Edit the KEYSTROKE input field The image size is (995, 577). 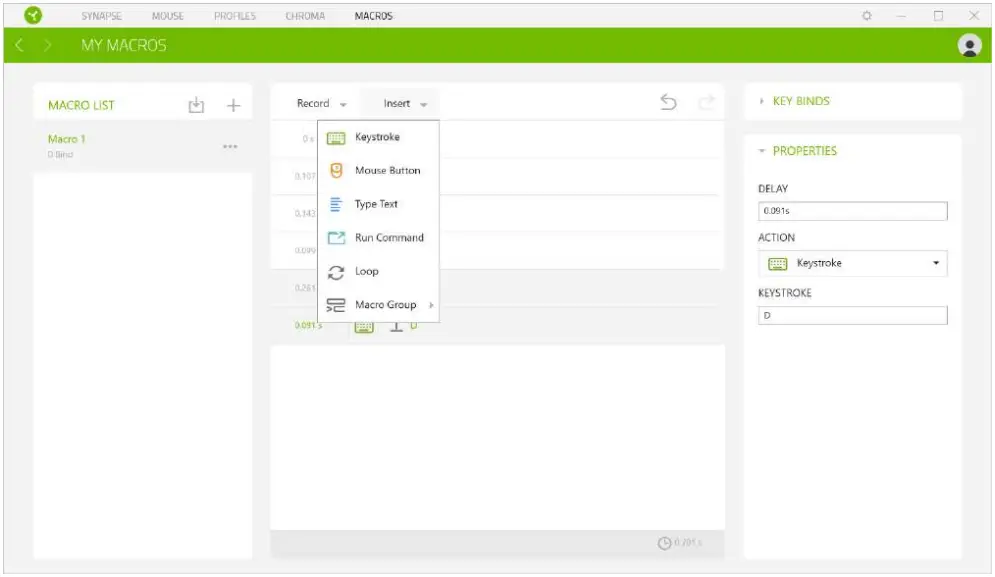point(852,315)
